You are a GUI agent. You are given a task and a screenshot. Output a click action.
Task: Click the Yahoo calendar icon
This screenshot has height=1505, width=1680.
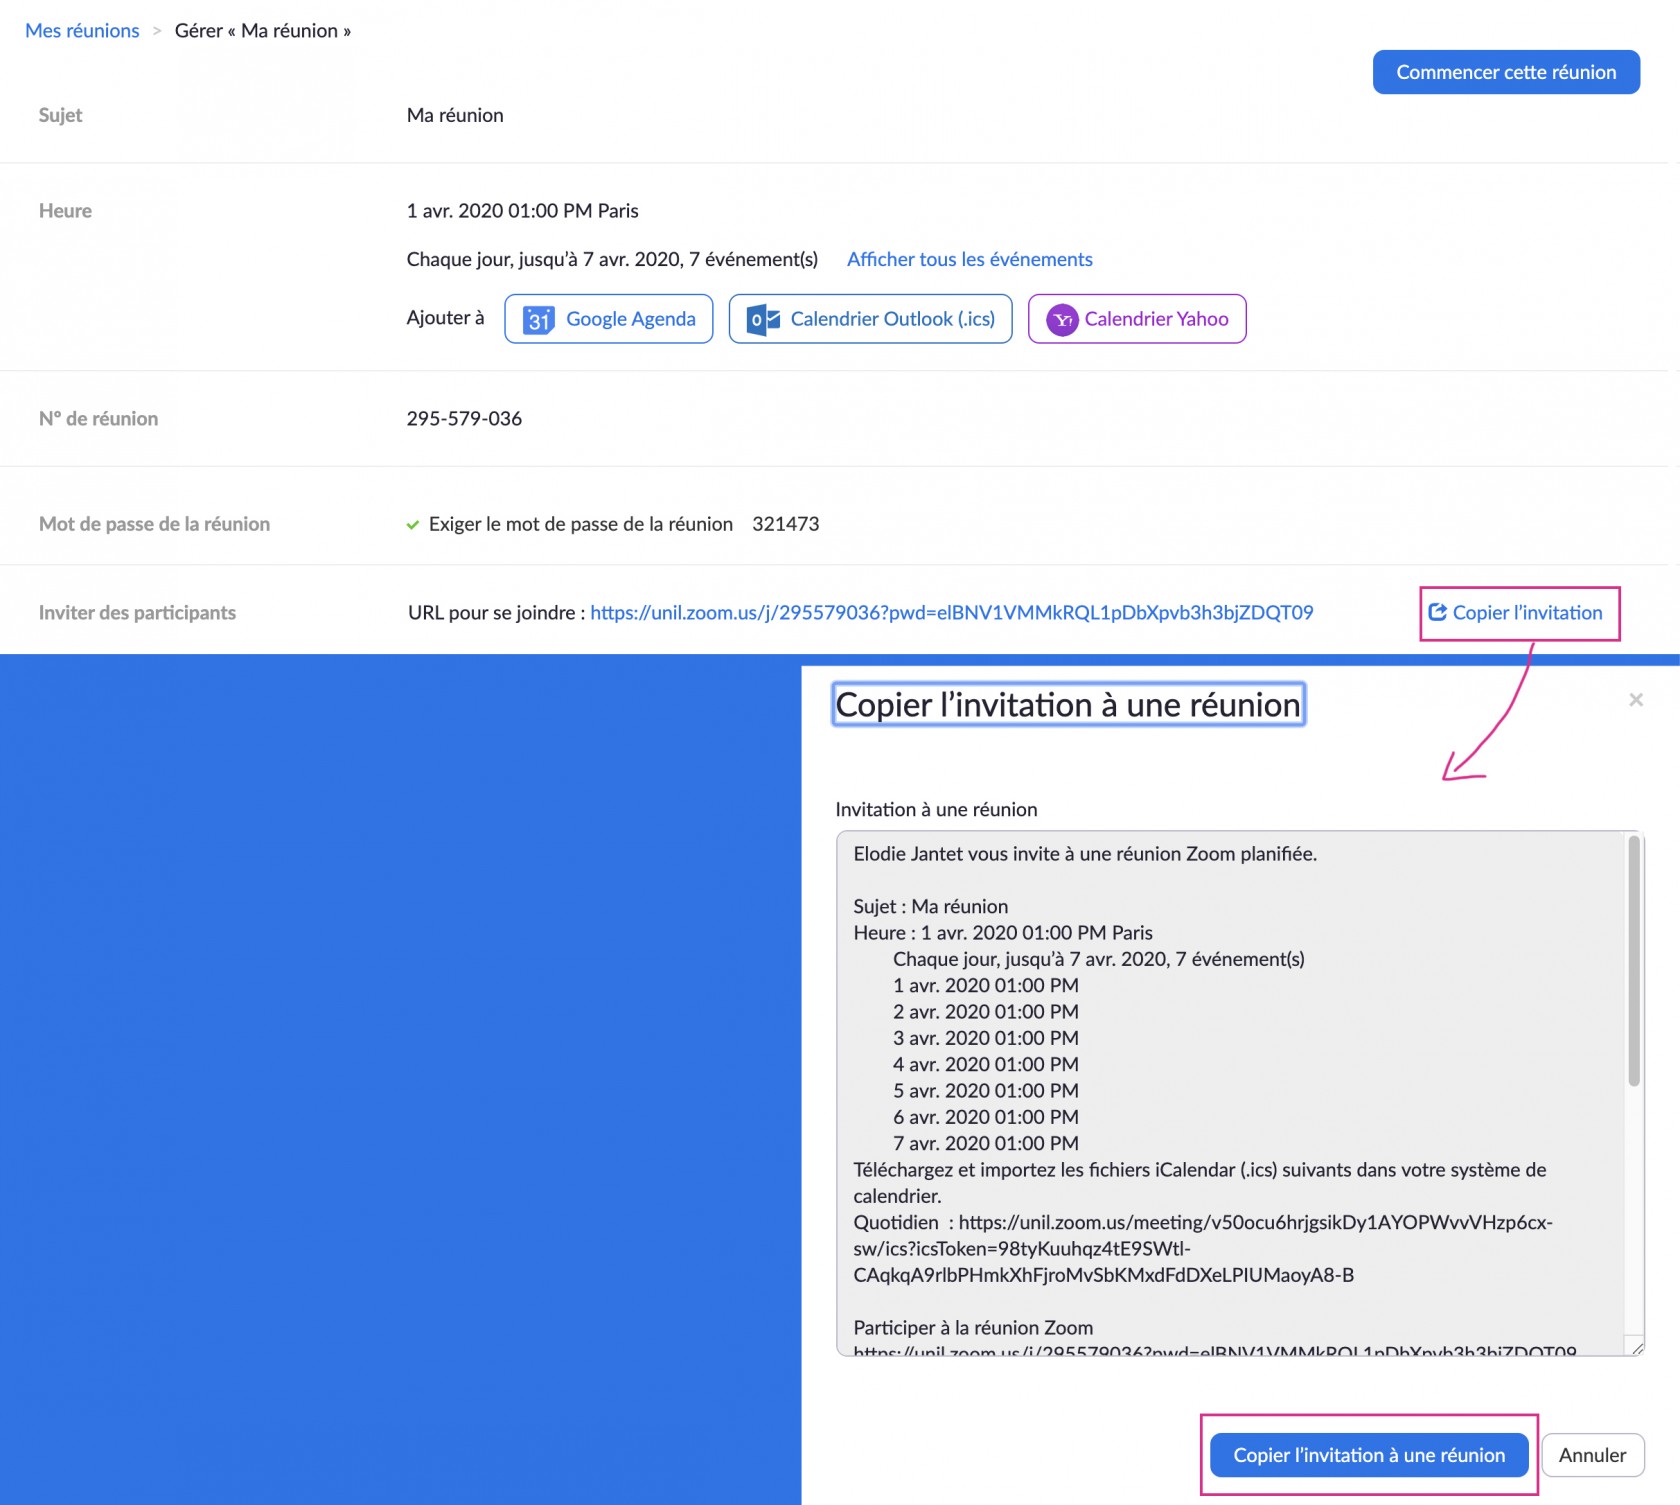click(x=1061, y=320)
